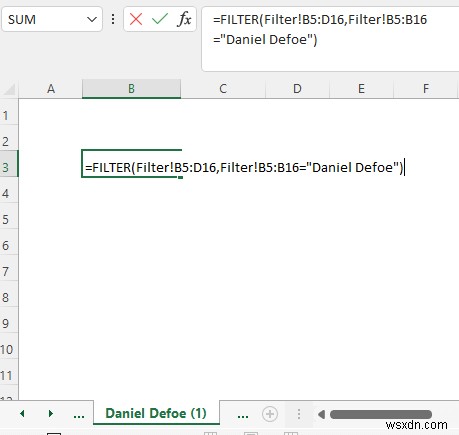The image size is (459, 435).
Task: Click the tab bar splitter dots handle
Action: coord(299,414)
